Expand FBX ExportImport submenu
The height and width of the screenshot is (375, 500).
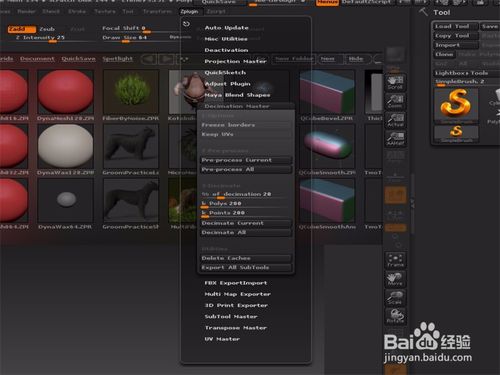(236, 283)
